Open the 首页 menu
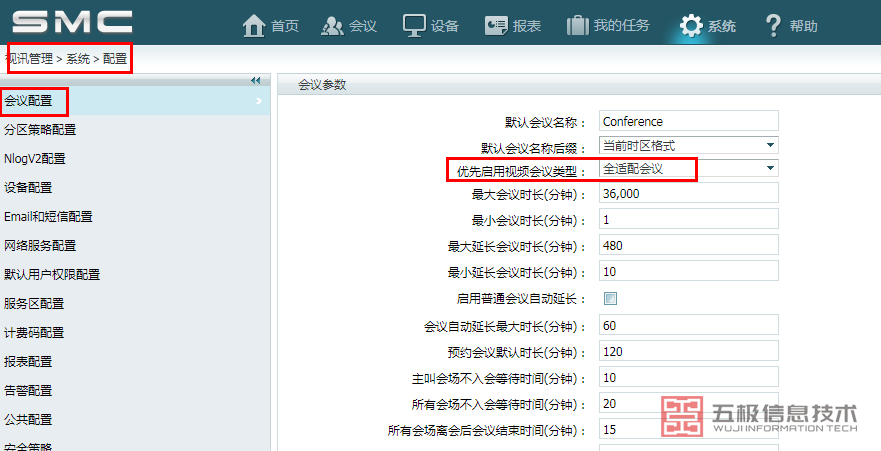This screenshot has height=451, width=881. (x=285, y=26)
